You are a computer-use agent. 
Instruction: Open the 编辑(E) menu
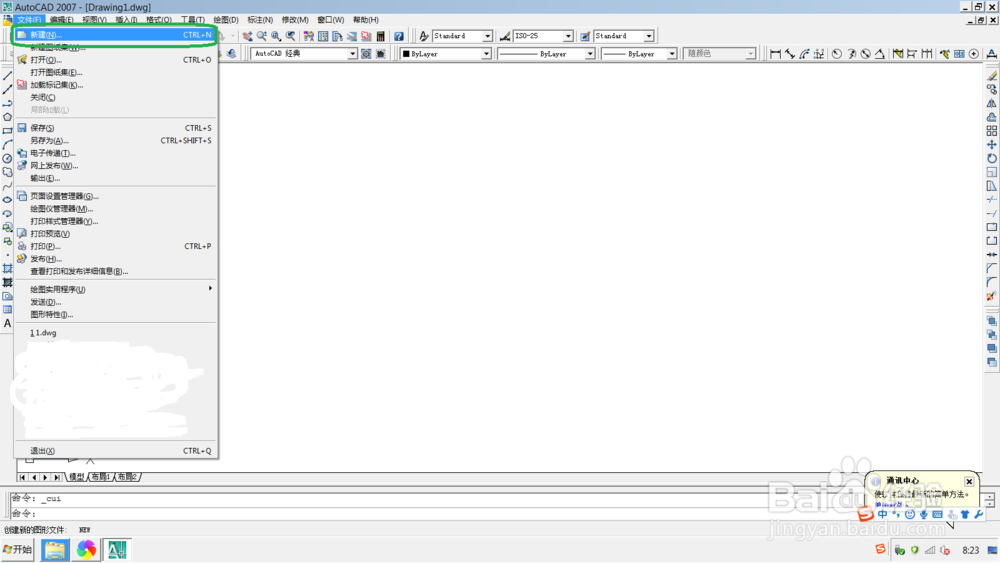pos(61,20)
